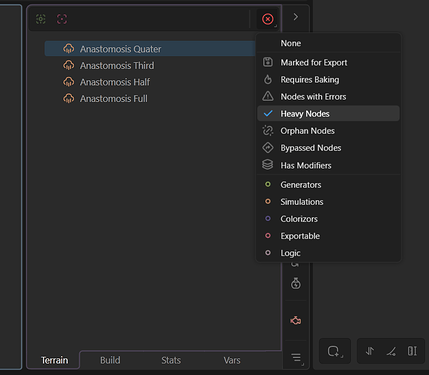Click the red crosshair focus icon
This screenshot has width=429, height=375.
[x=62, y=19]
